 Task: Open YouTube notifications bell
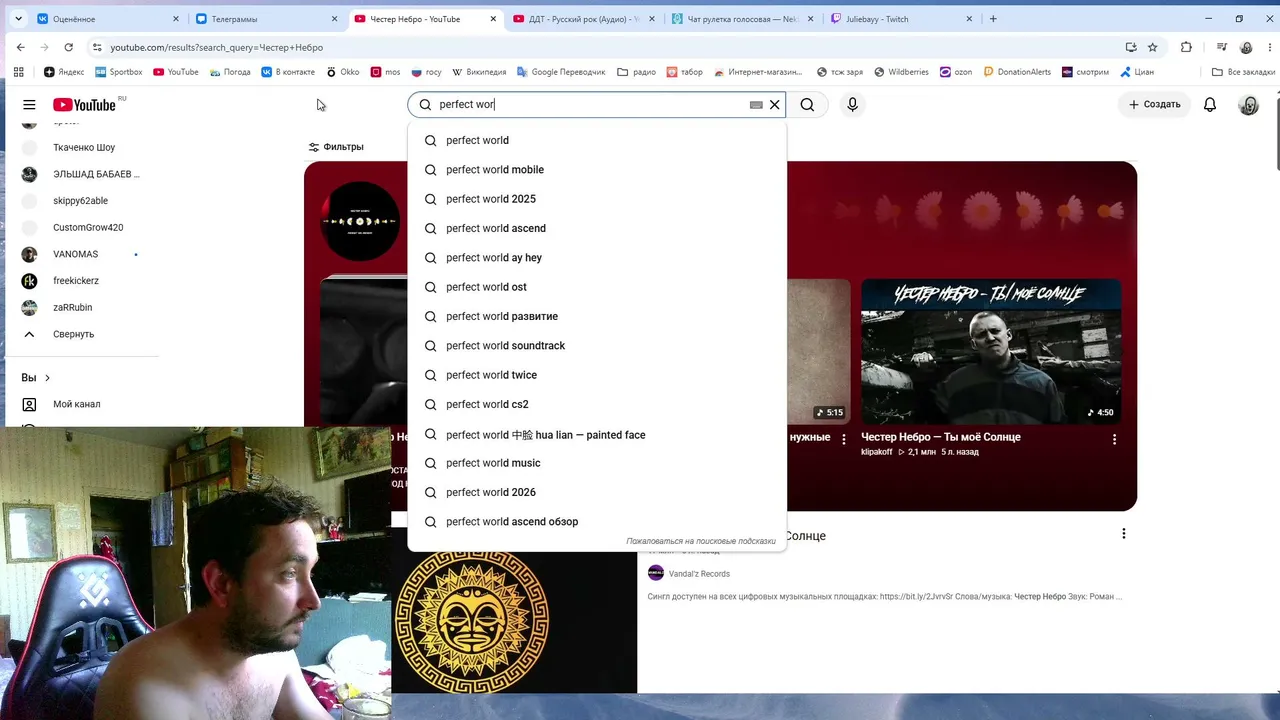click(x=1210, y=105)
